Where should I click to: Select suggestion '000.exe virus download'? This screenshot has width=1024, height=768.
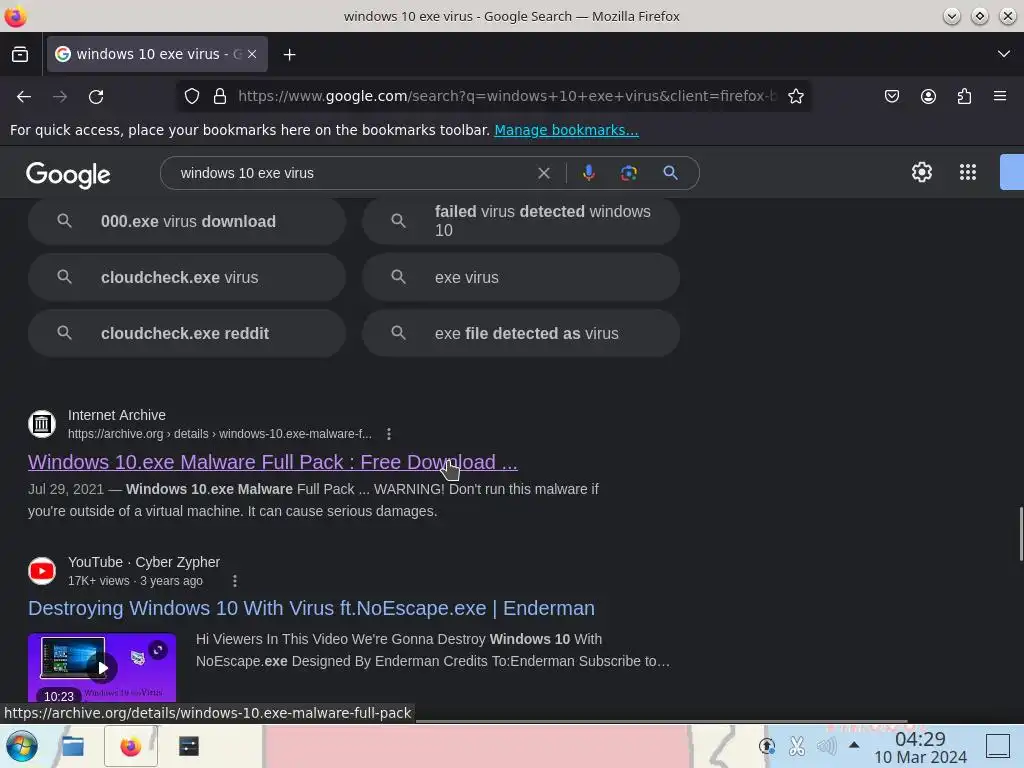point(187,221)
